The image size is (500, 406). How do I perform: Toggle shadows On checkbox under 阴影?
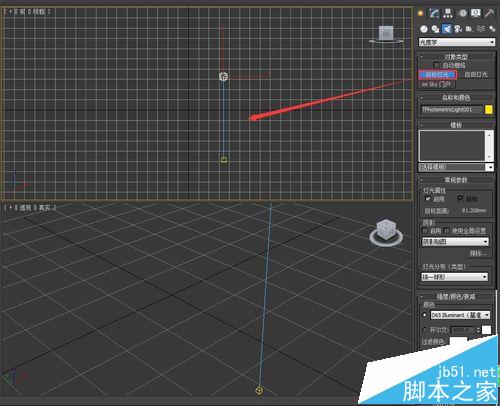[x=425, y=231]
